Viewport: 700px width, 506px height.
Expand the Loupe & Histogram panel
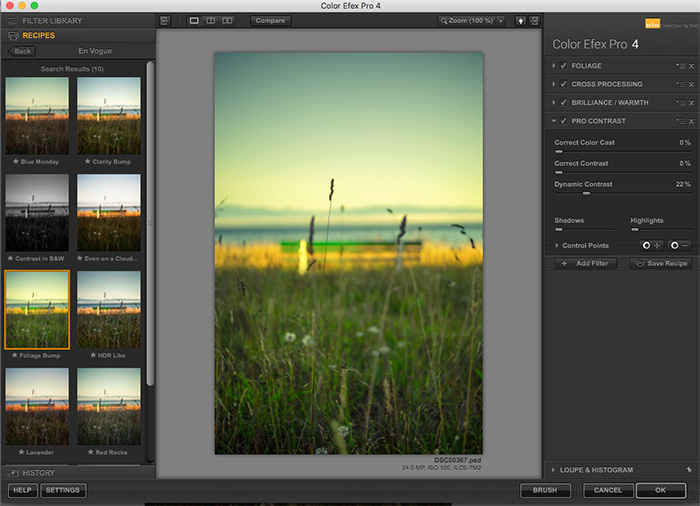[554, 469]
